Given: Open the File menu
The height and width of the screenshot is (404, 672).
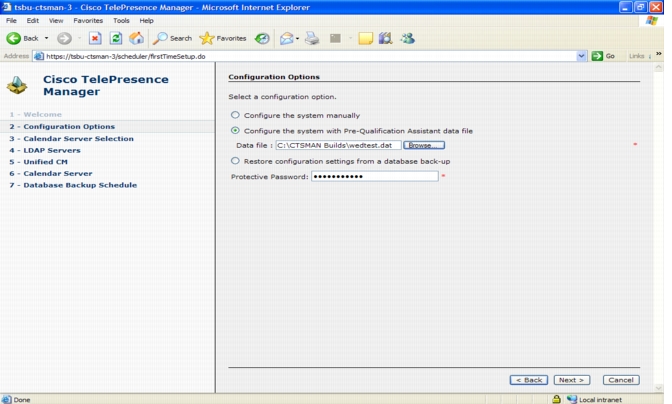Looking at the screenshot, I should click(11, 21).
